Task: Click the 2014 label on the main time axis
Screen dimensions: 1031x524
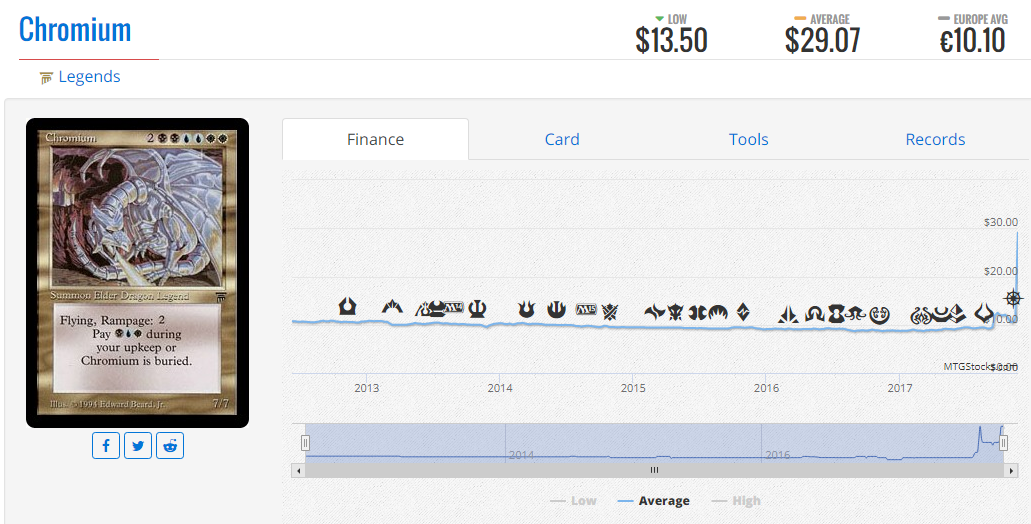Action: tap(500, 388)
